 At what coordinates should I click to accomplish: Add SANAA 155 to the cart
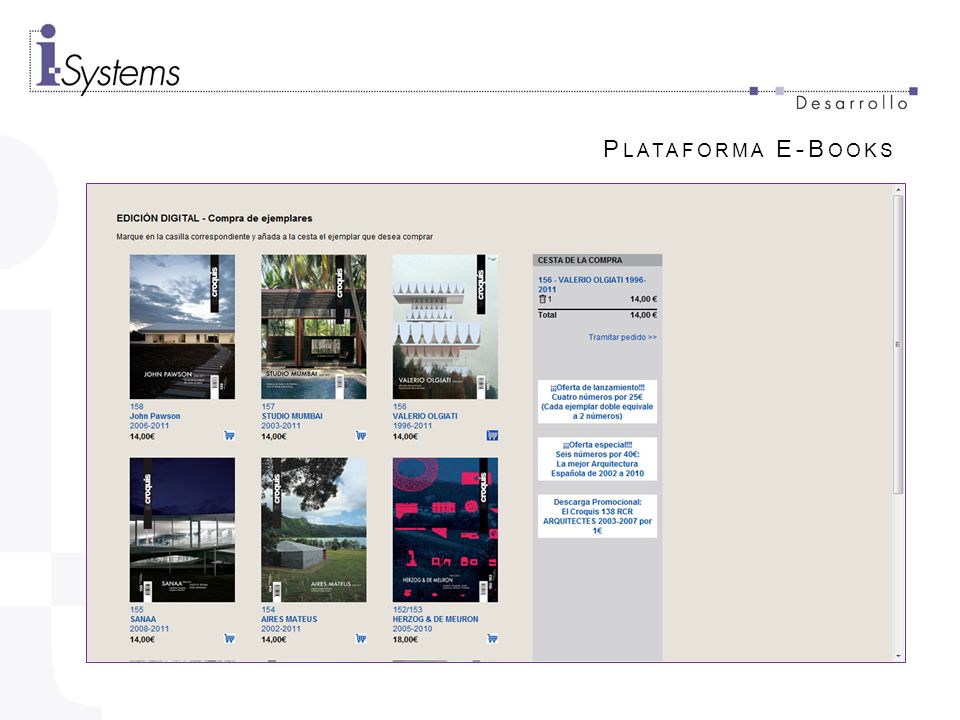(229, 639)
